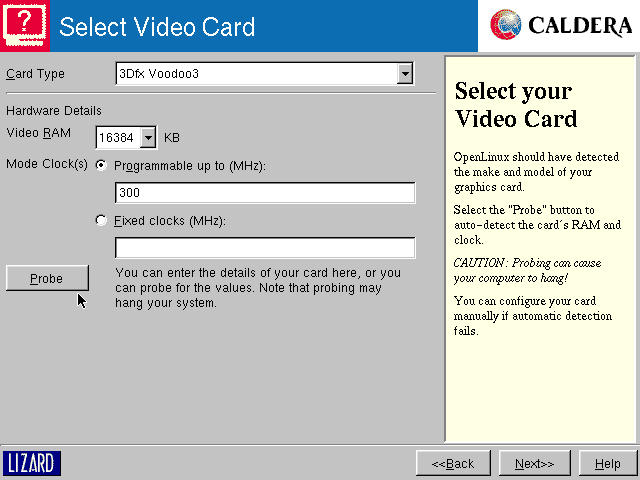Open Help from the bottom button
The height and width of the screenshot is (480, 640).
(607, 463)
